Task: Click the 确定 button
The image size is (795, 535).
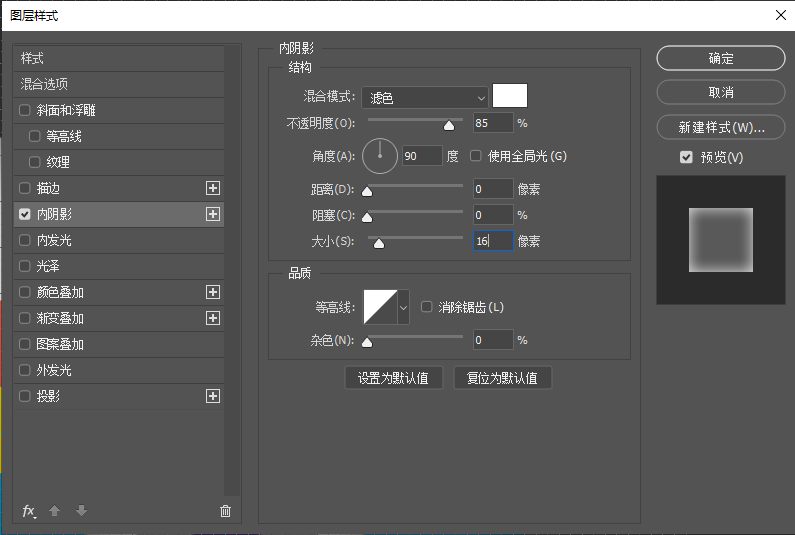Action: (x=720, y=58)
